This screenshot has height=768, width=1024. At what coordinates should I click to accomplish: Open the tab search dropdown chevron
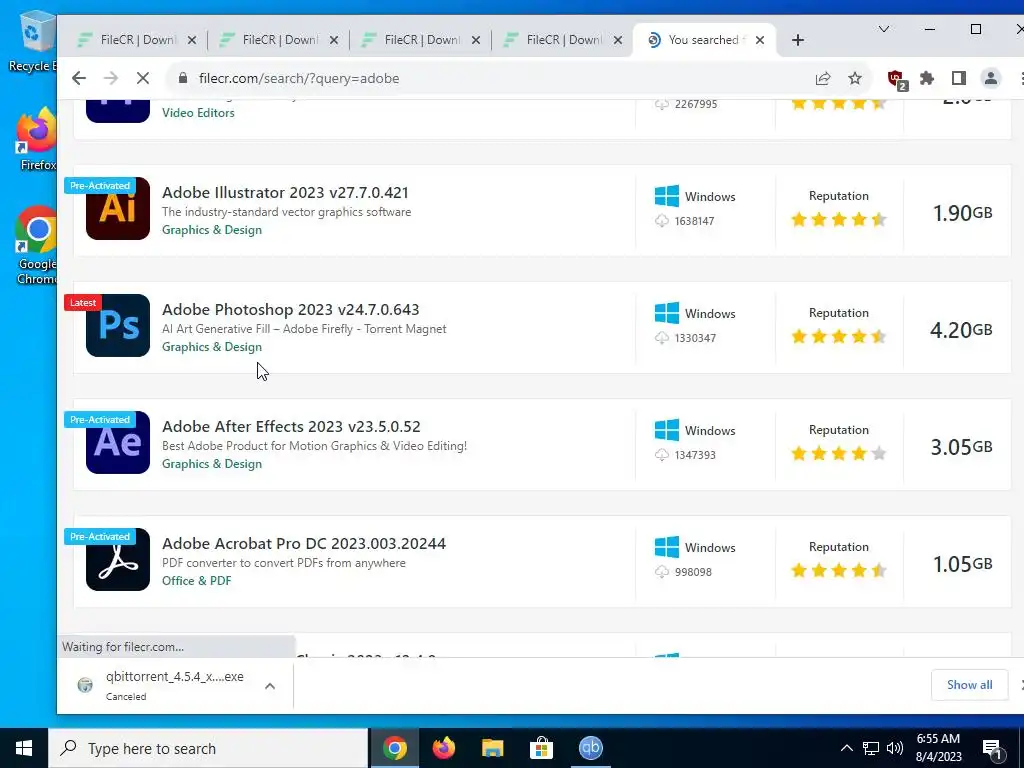pyautogui.click(x=884, y=29)
